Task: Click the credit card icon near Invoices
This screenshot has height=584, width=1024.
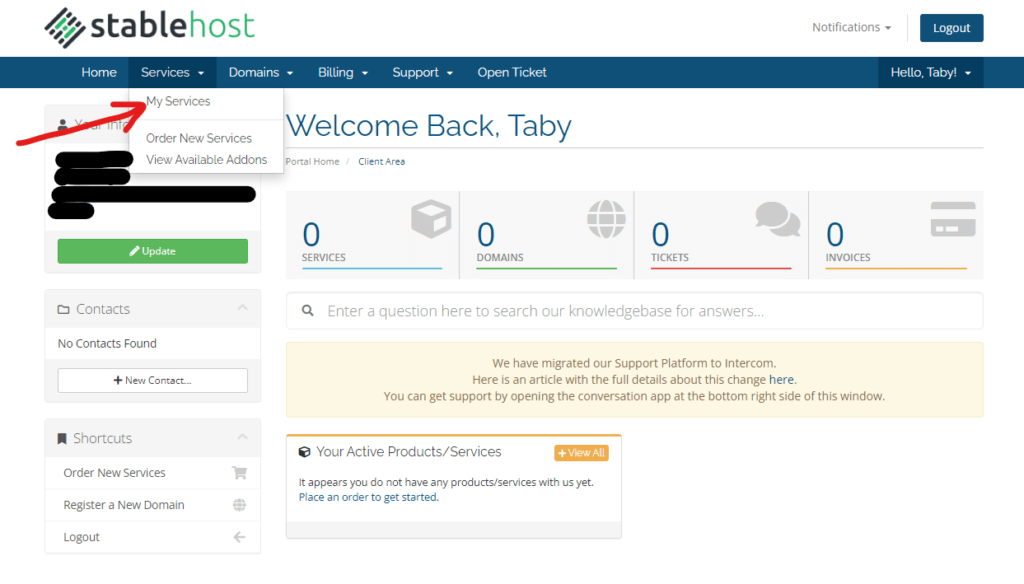Action: 952,219
